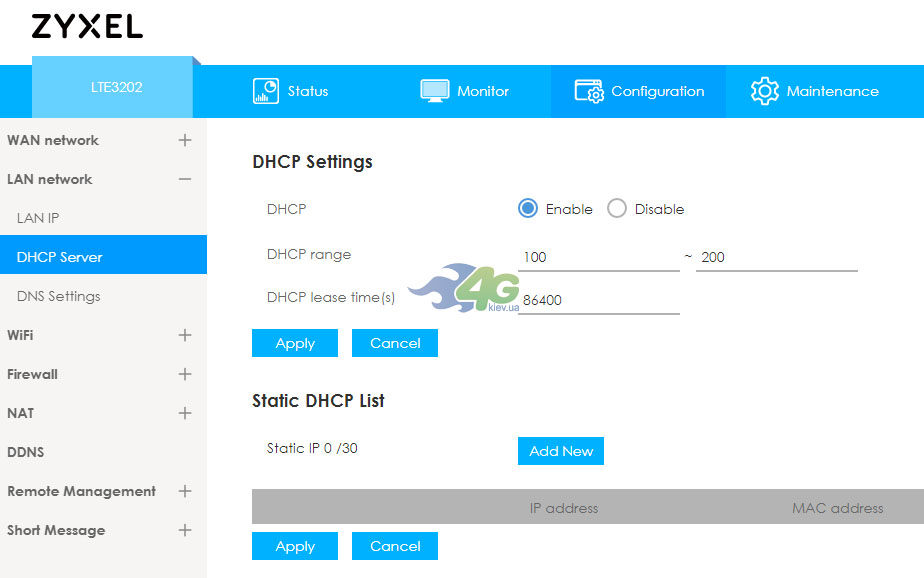
Task: Click the Firewall sidebar label
Action: click(x=32, y=374)
